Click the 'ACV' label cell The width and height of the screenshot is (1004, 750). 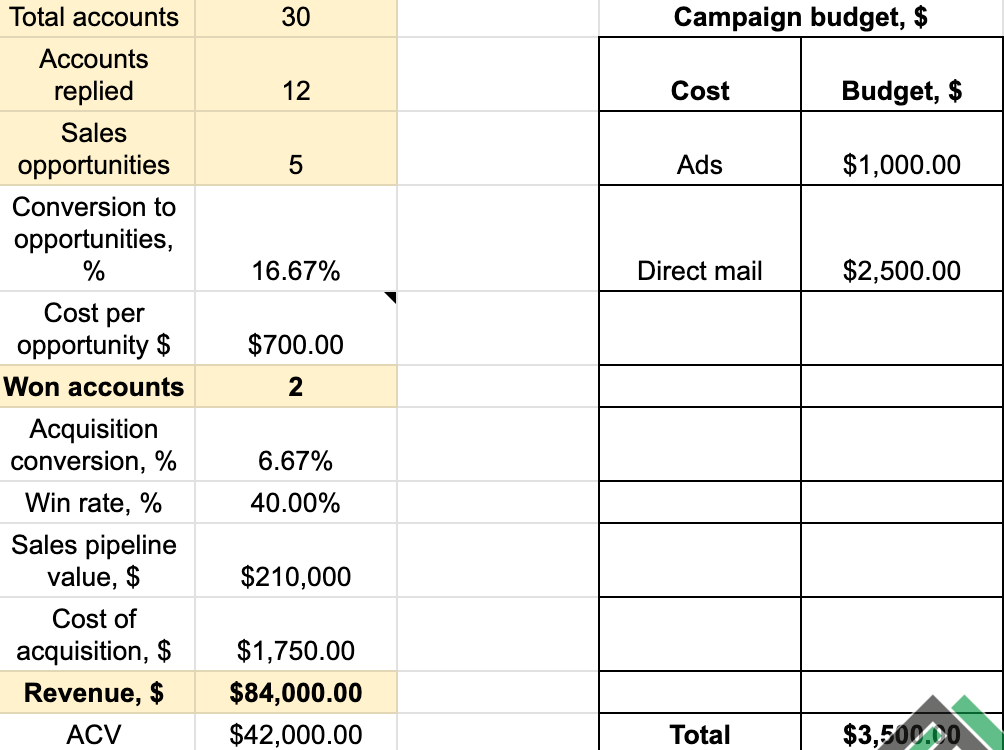pyautogui.click(x=97, y=733)
